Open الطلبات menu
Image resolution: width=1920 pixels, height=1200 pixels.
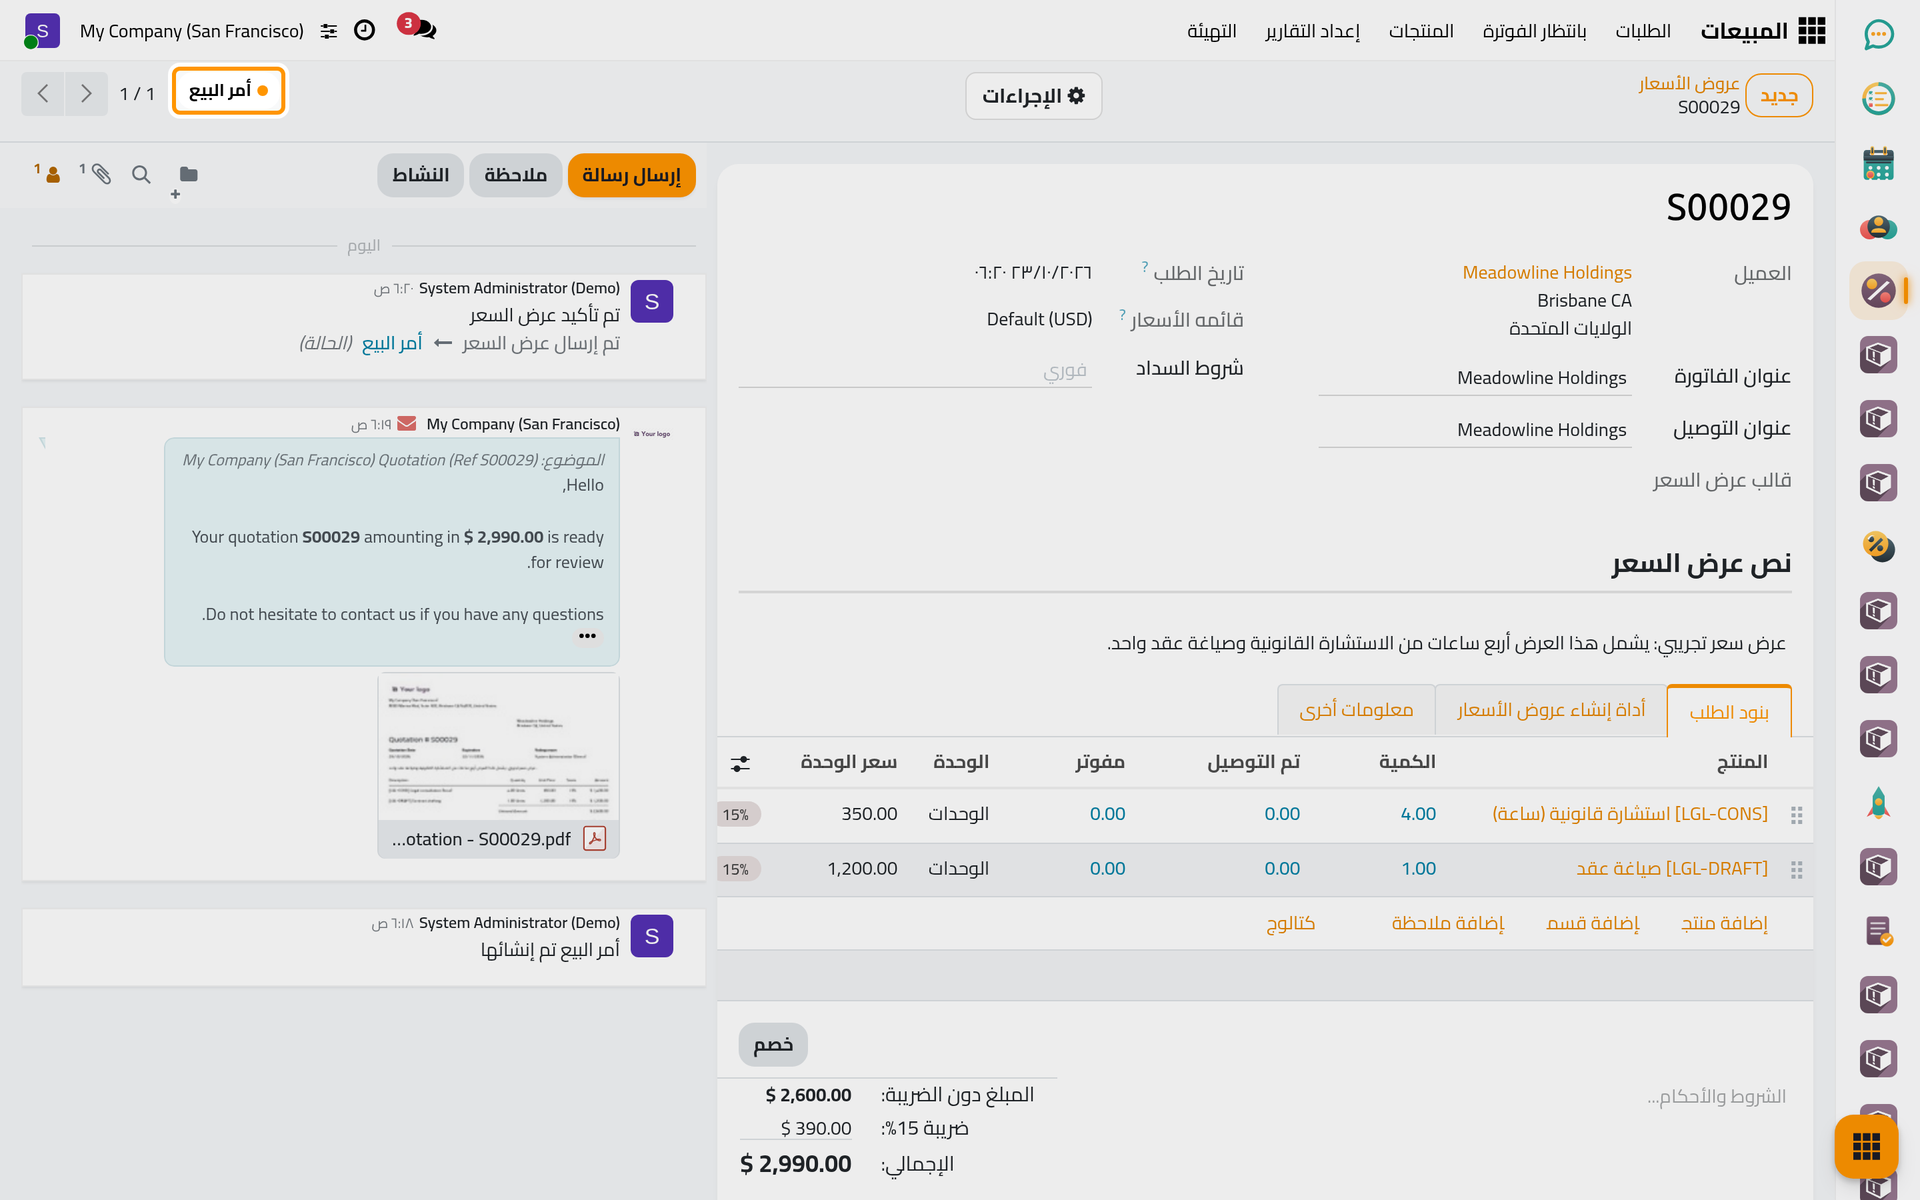point(1643,31)
